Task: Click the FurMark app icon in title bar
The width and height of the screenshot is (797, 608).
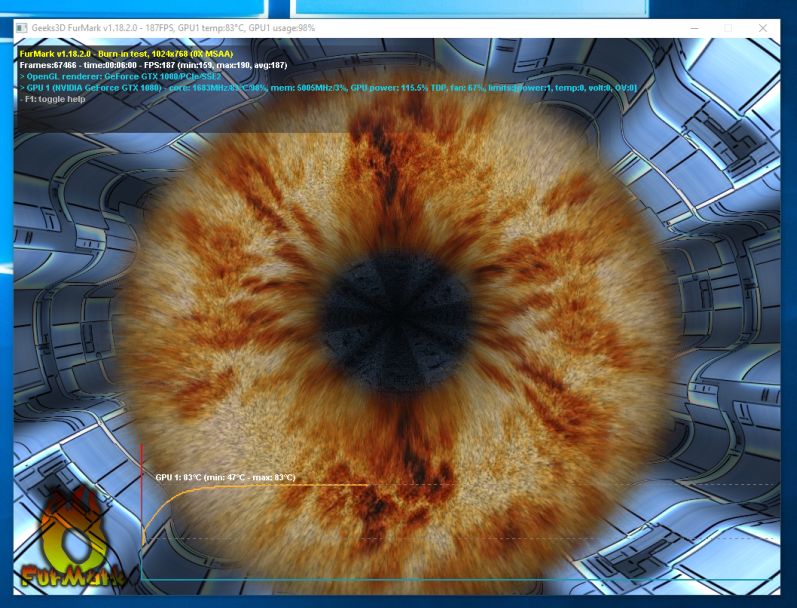Action: (x=21, y=28)
